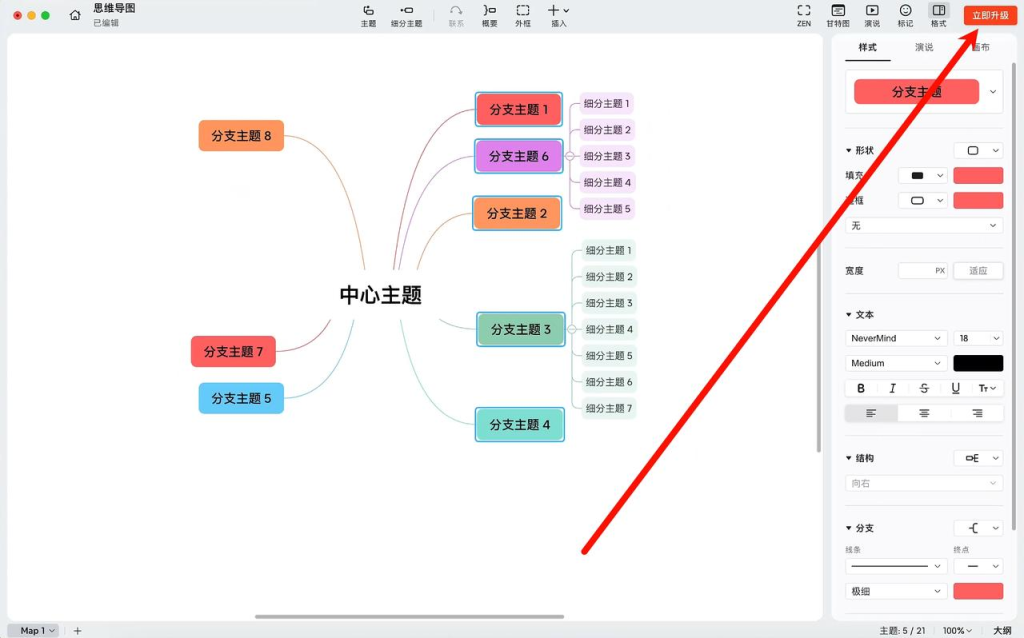The width and height of the screenshot is (1024, 638).
Task: Open the 终点 endpoint dropdown
Action: point(978,566)
